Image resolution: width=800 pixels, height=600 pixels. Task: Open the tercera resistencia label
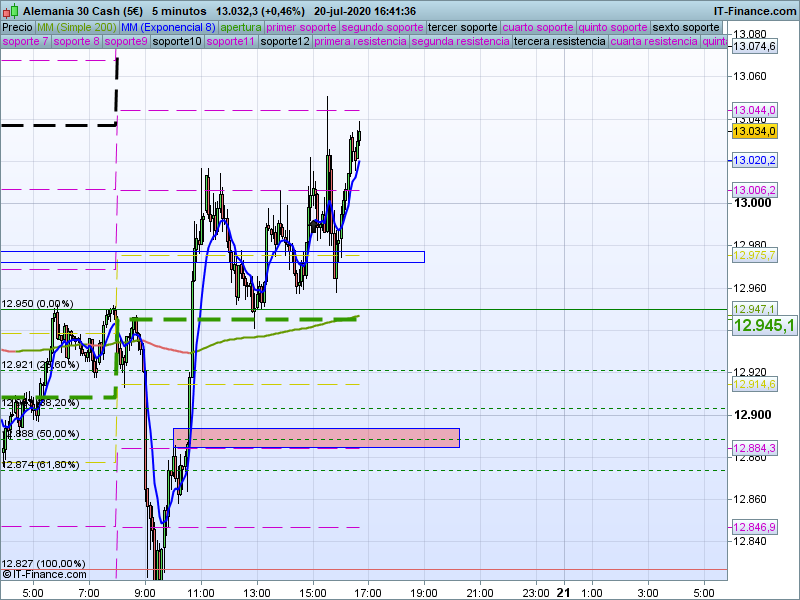pos(560,41)
